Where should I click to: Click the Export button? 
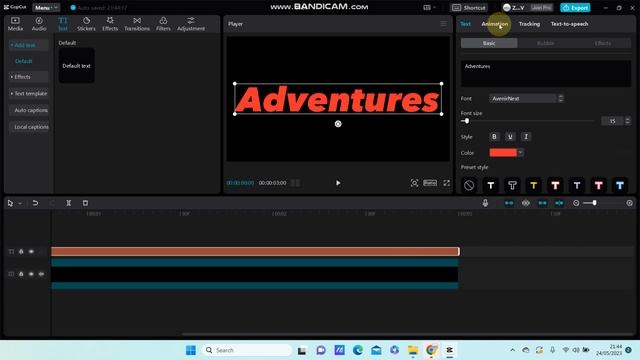tap(575, 7)
